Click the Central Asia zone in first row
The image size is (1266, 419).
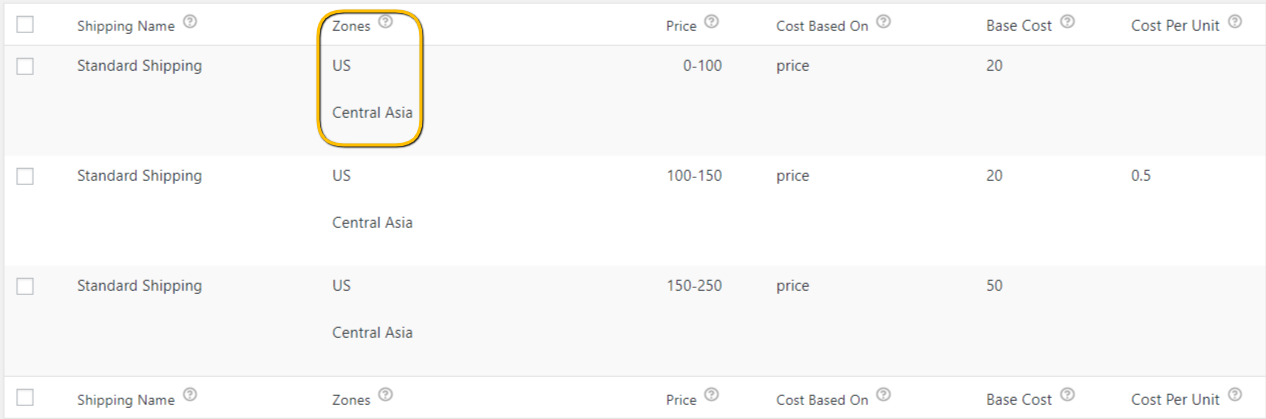pos(372,113)
